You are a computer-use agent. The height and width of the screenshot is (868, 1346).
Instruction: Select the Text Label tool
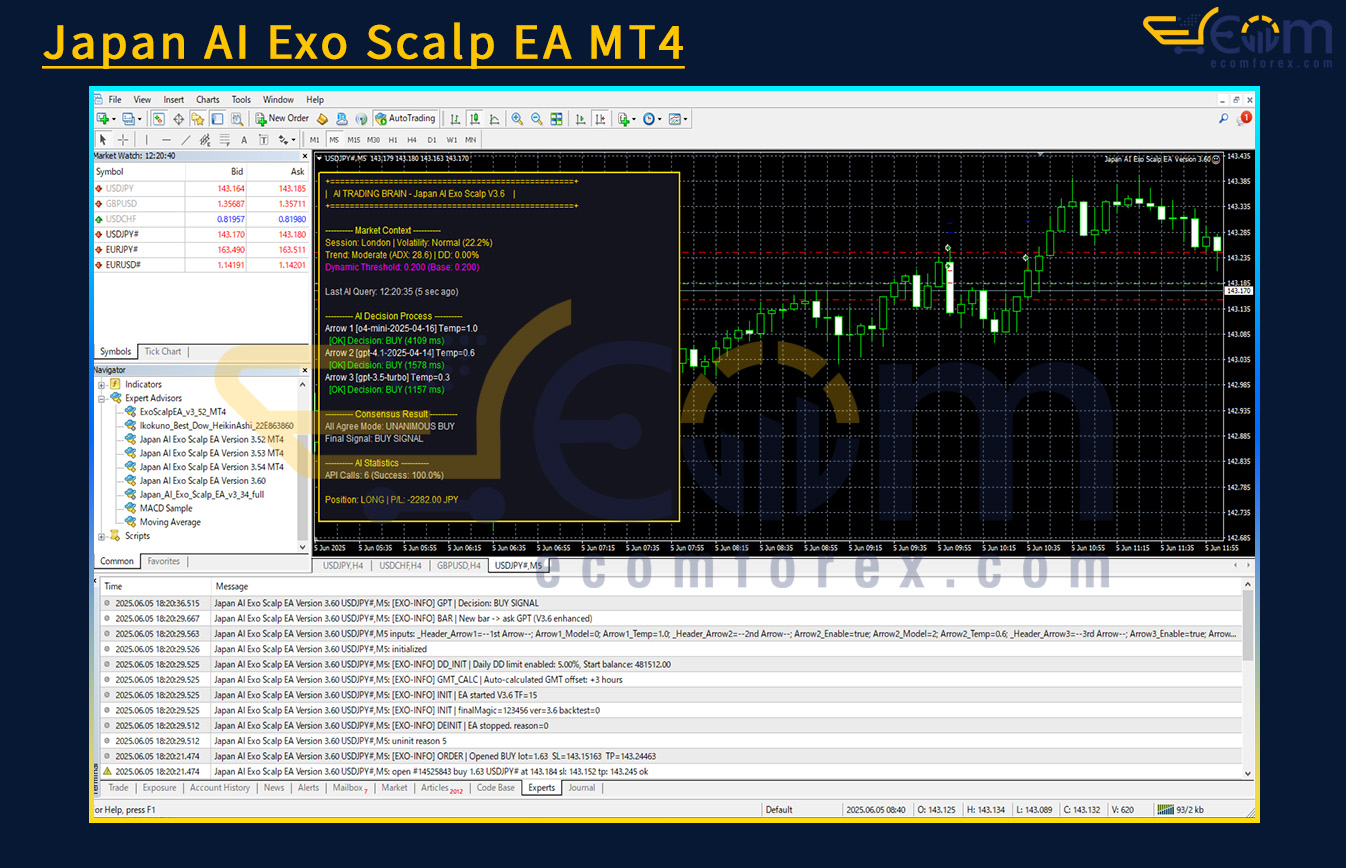click(263, 140)
